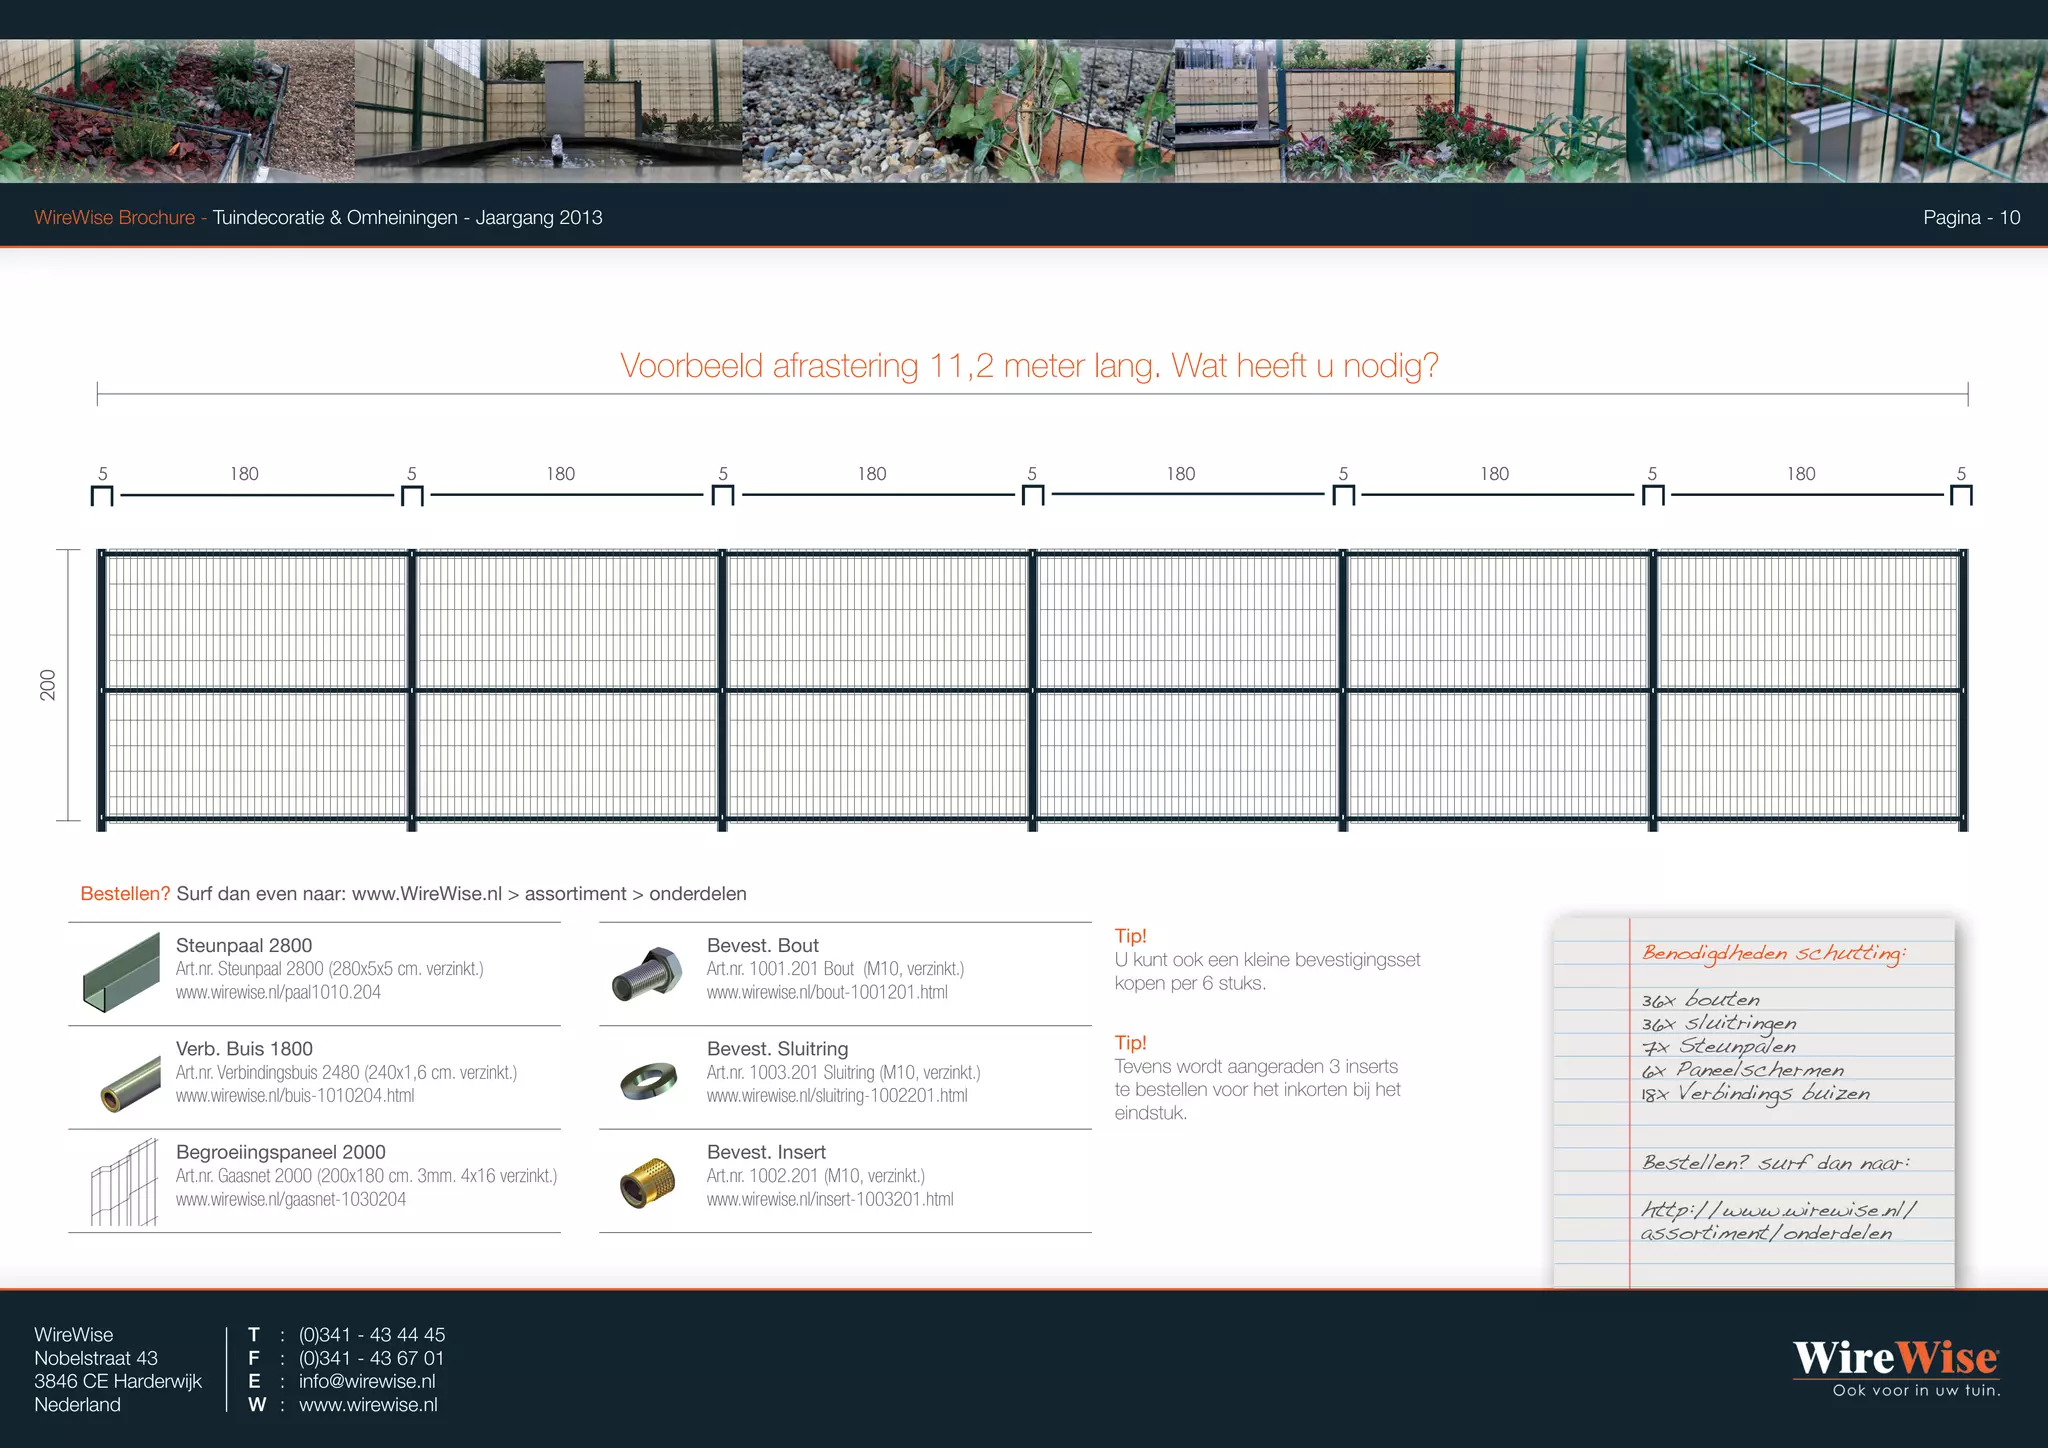Click the first fence panel in diagram
This screenshot has width=2048, height=1448.
[256, 689]
